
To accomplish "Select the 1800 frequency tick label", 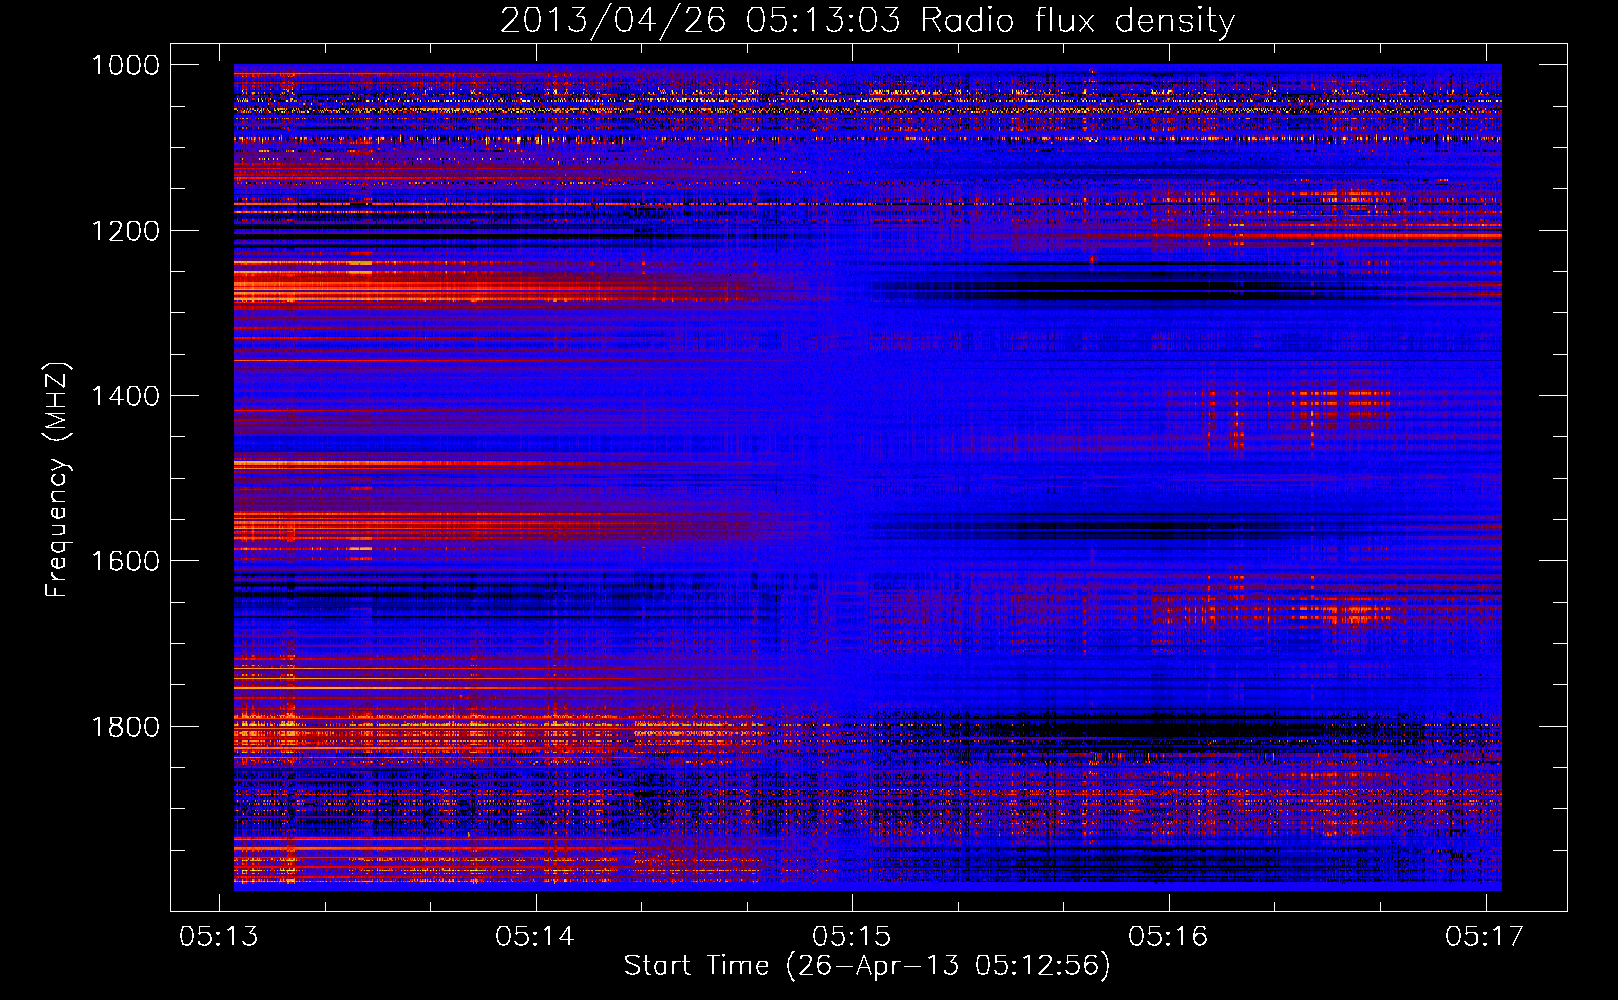I will click(125, 727).
